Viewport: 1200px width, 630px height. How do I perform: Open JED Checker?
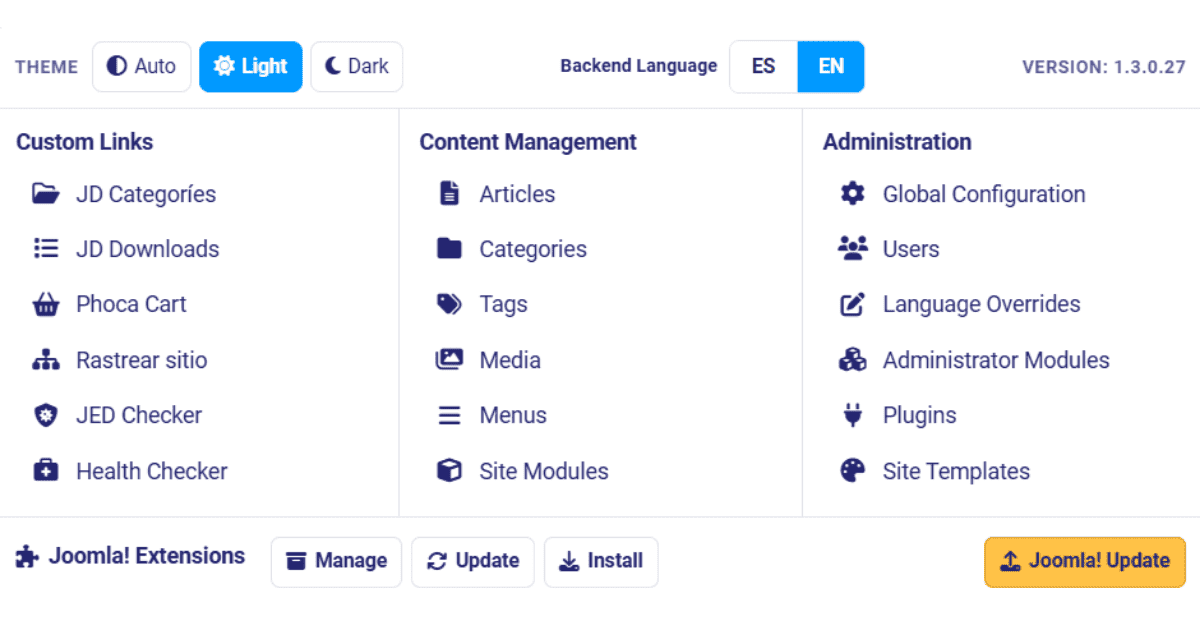[x=139, y=415]
